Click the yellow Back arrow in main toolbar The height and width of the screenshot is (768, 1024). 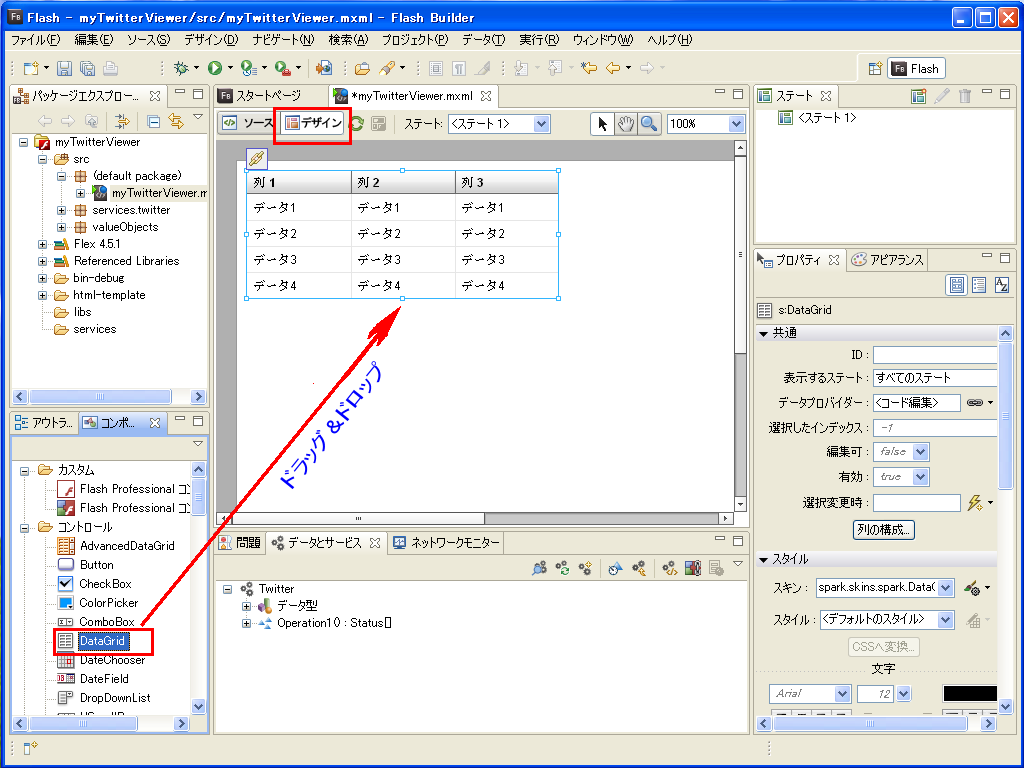click(613, 68)
